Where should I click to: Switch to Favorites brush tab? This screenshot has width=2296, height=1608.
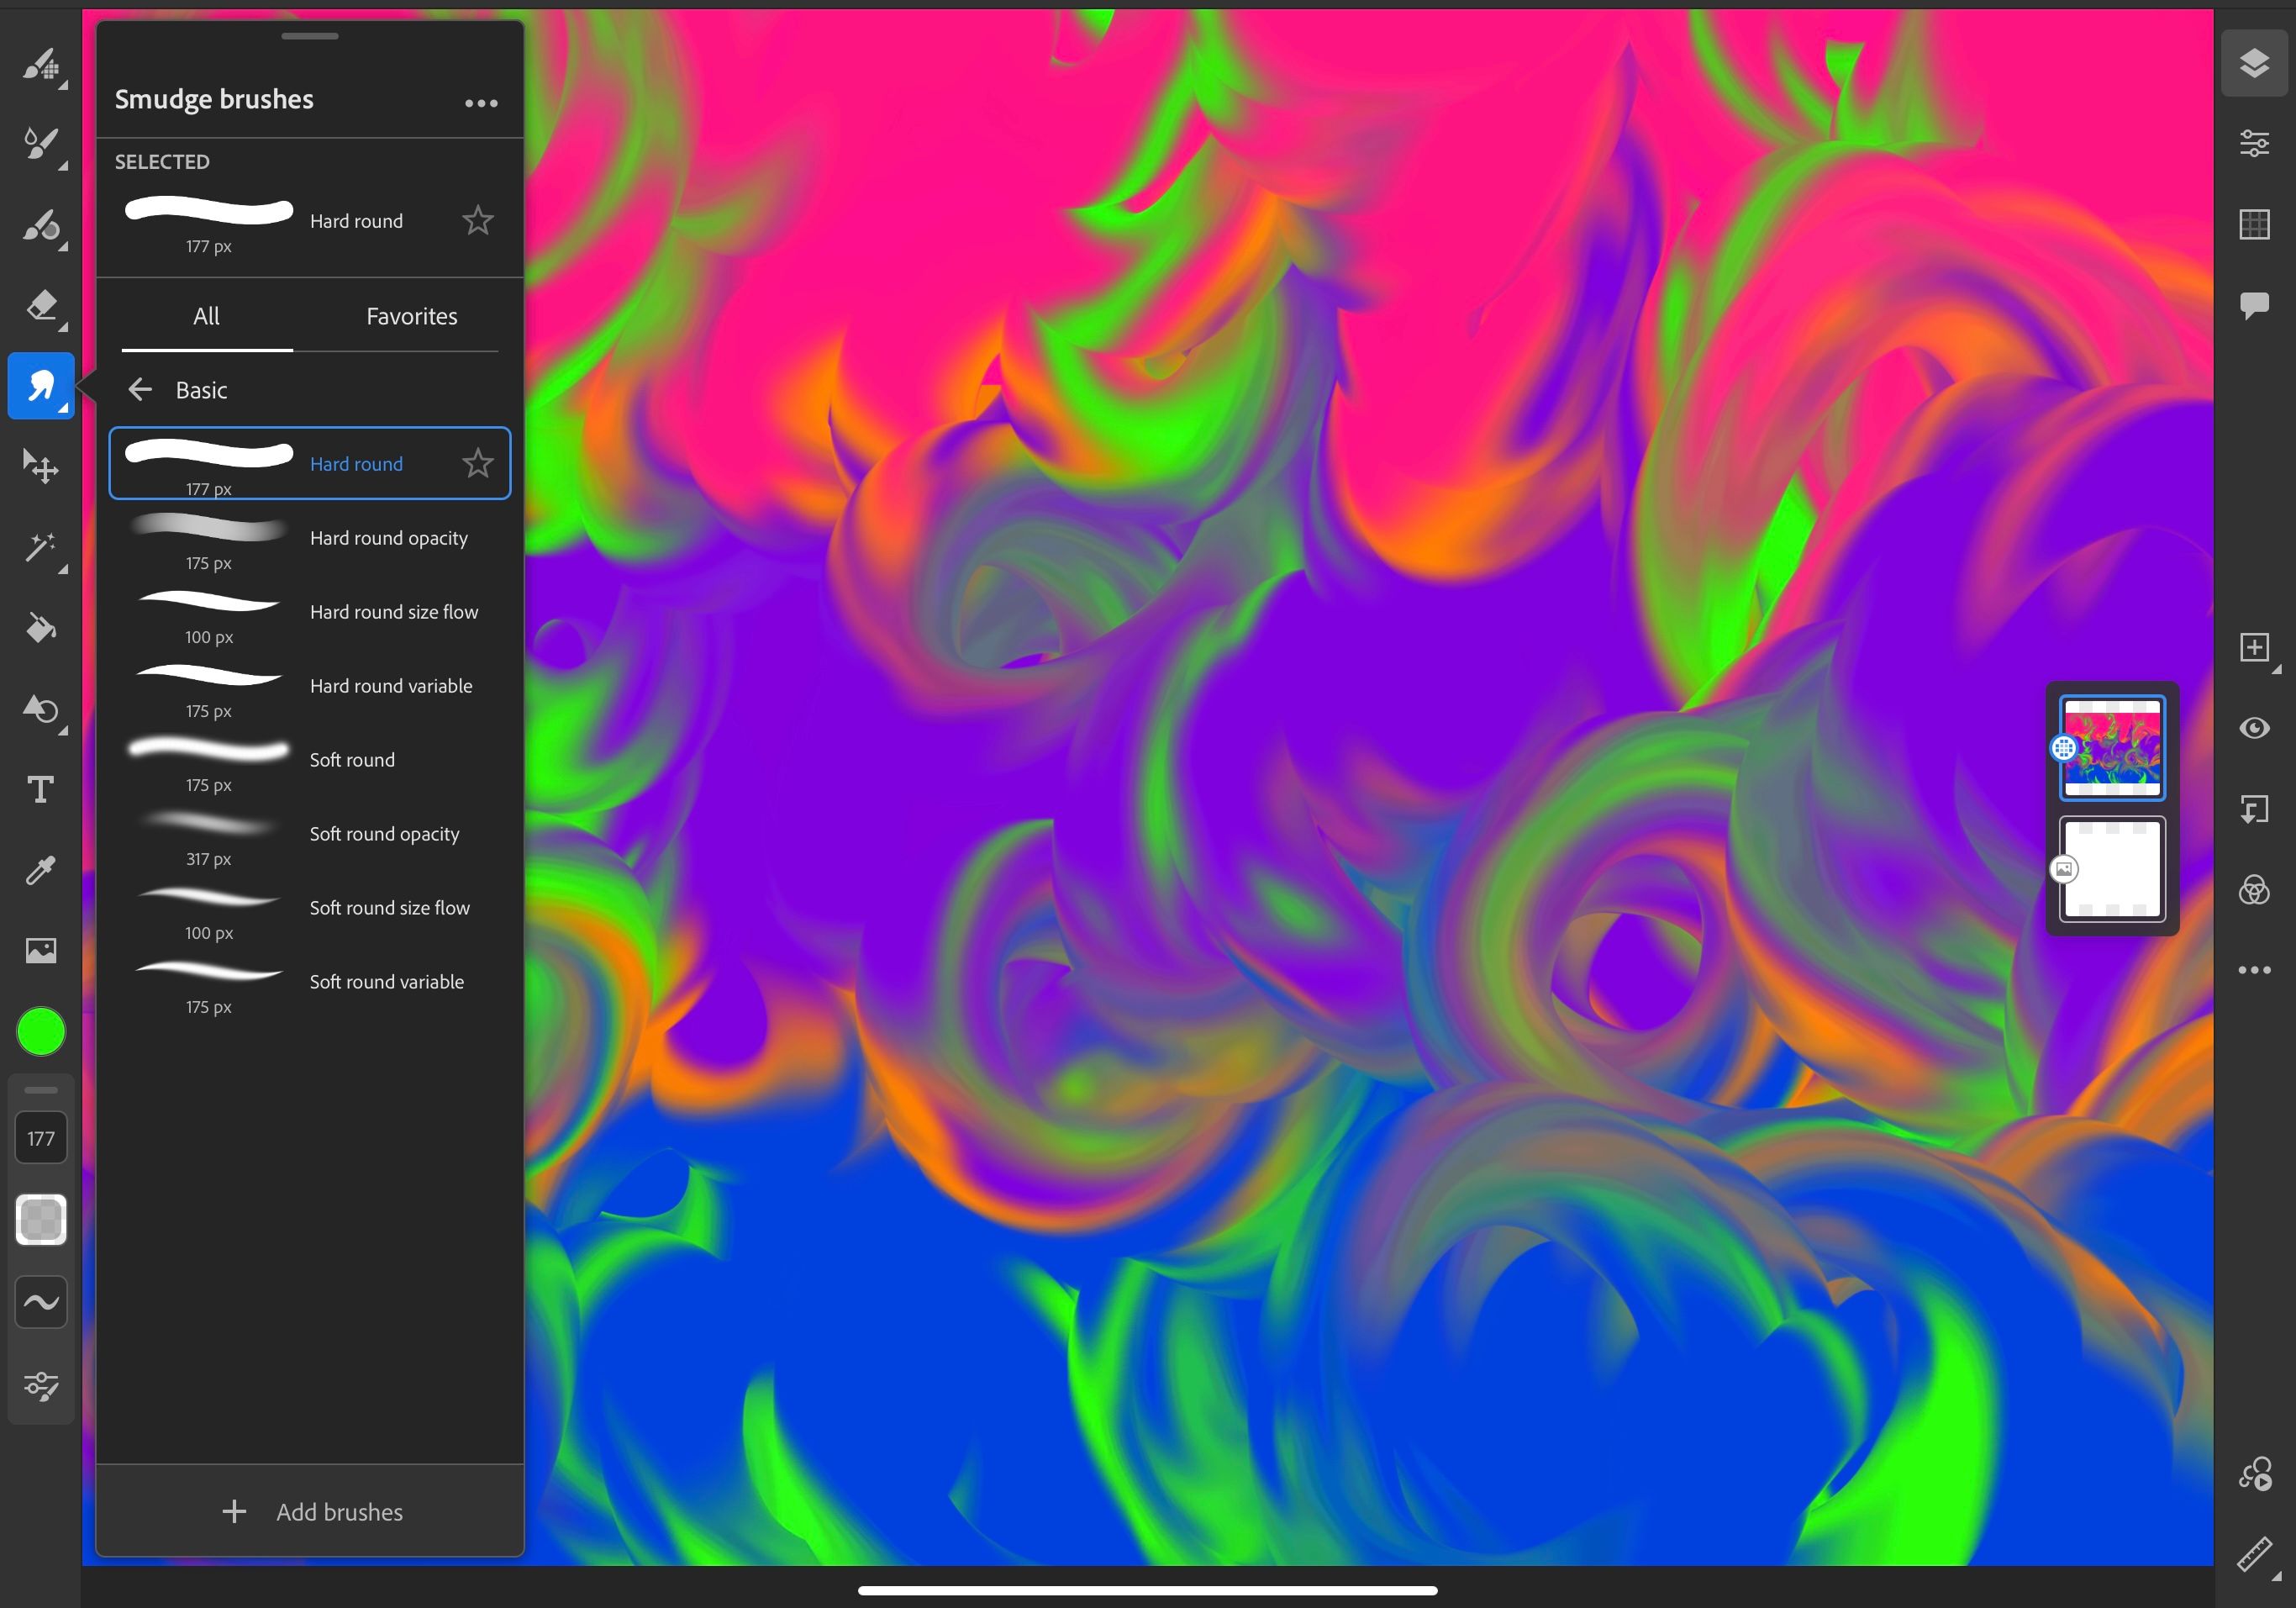click(x=412, y=316)
